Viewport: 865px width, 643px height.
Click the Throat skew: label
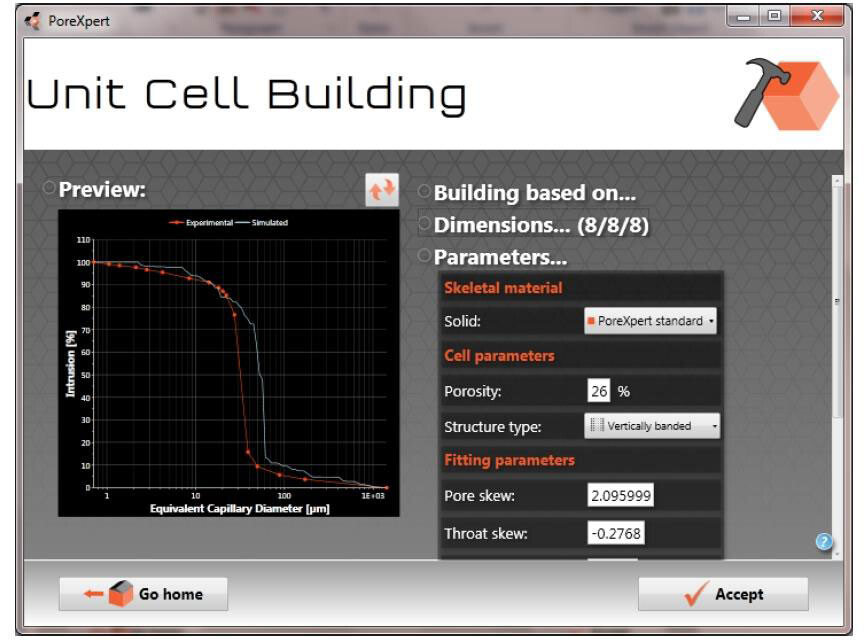click(485, 534)
